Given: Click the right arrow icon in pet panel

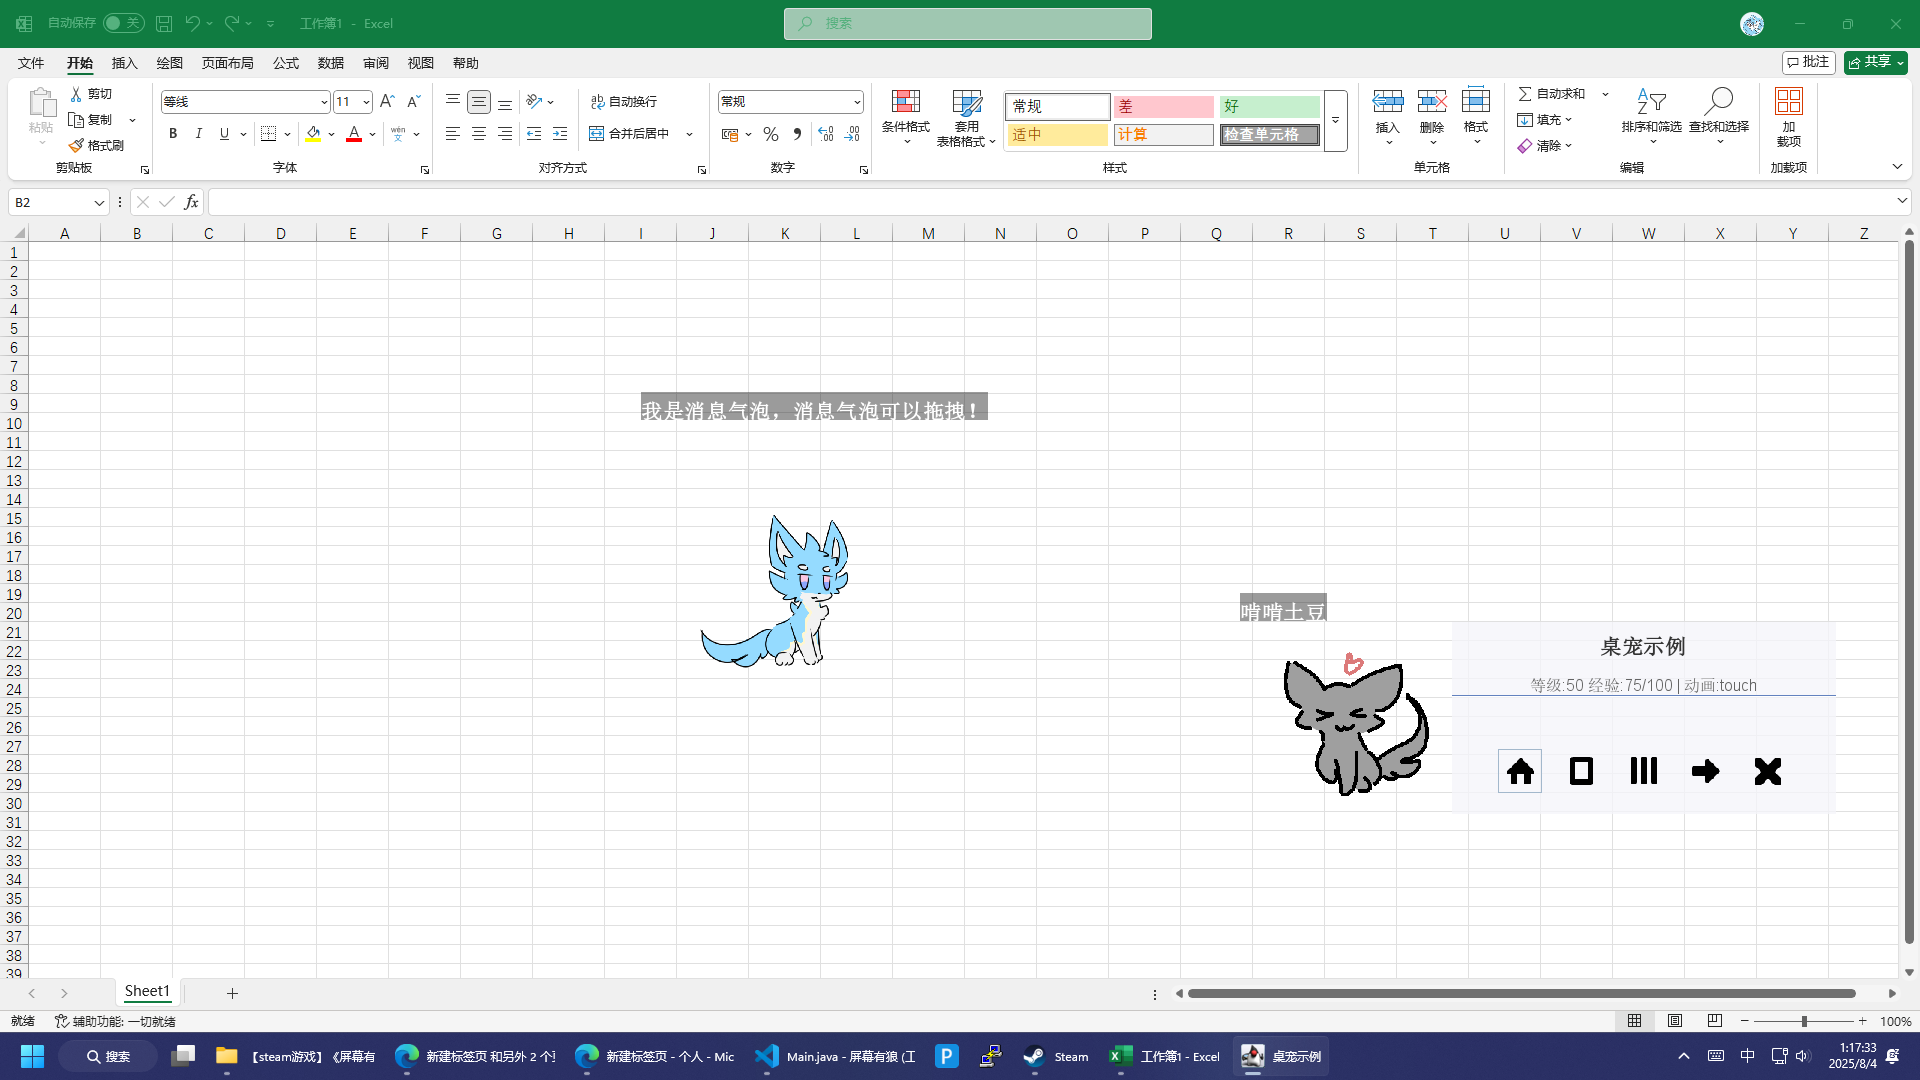Looking at the screenshot, I should click(x=1705, y=771).
